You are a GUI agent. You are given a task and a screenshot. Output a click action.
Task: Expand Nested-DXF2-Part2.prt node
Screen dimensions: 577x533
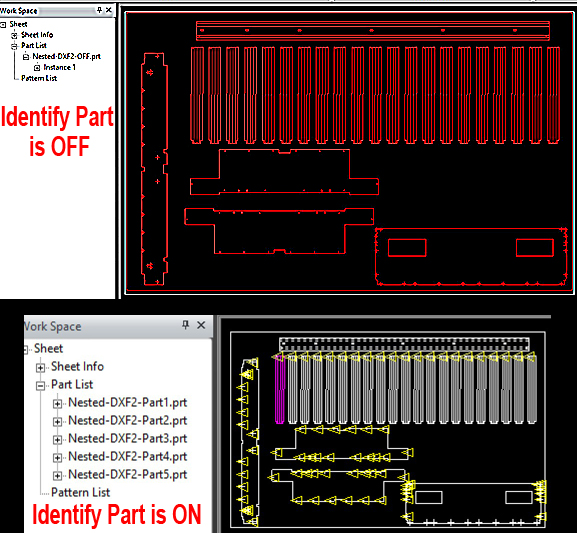(x=57, y=421)
